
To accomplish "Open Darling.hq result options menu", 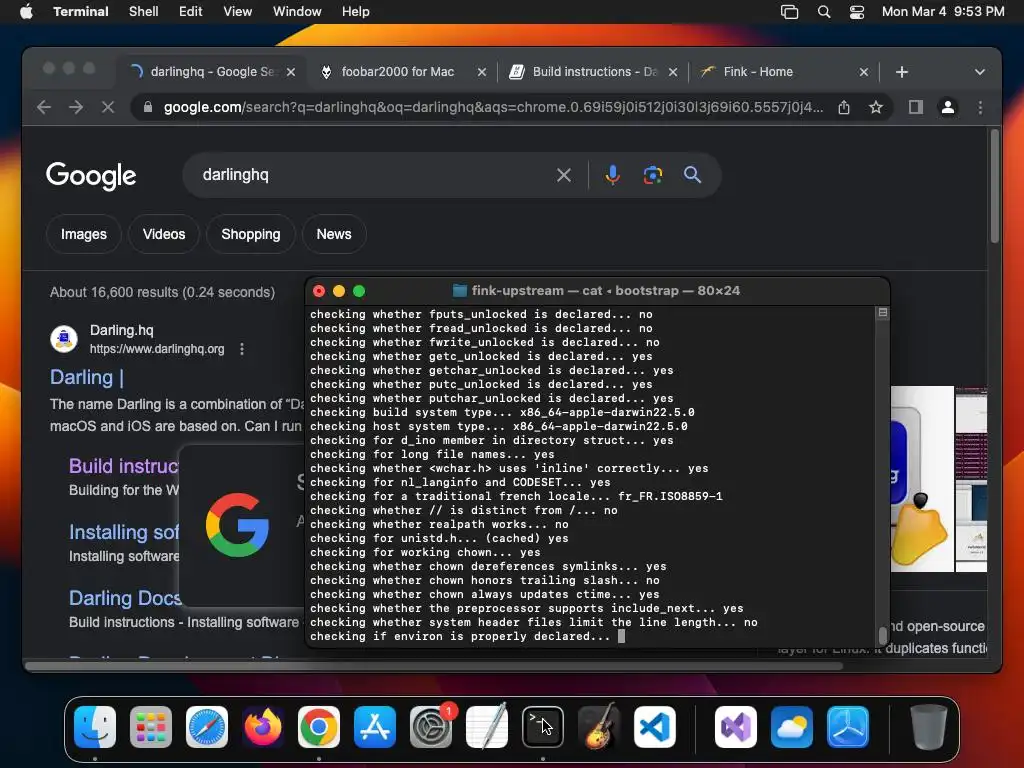I will 242,349.
